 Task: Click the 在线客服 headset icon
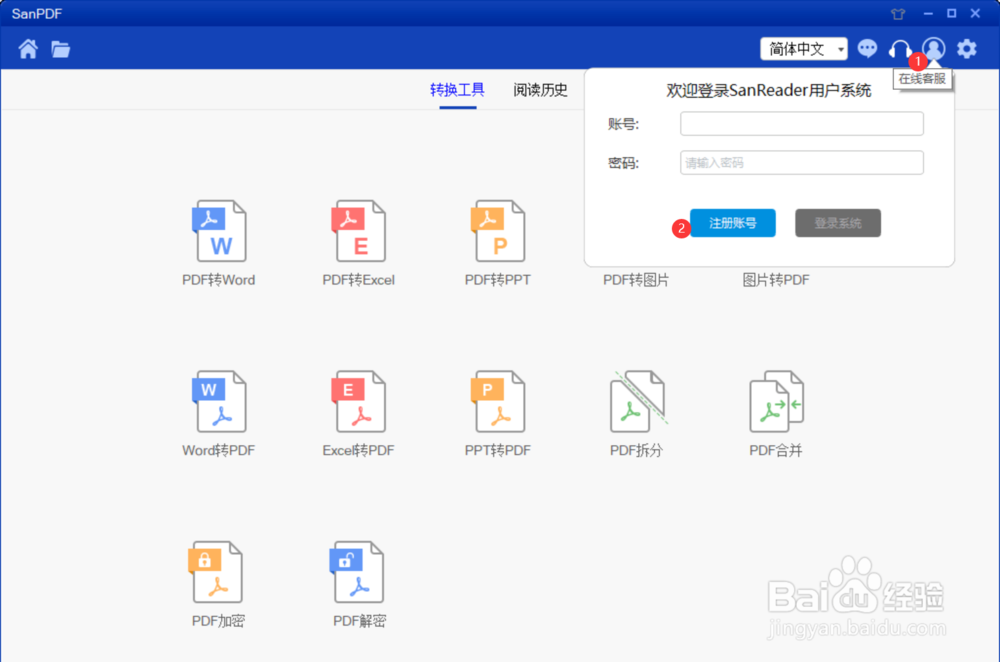[899, 48]
